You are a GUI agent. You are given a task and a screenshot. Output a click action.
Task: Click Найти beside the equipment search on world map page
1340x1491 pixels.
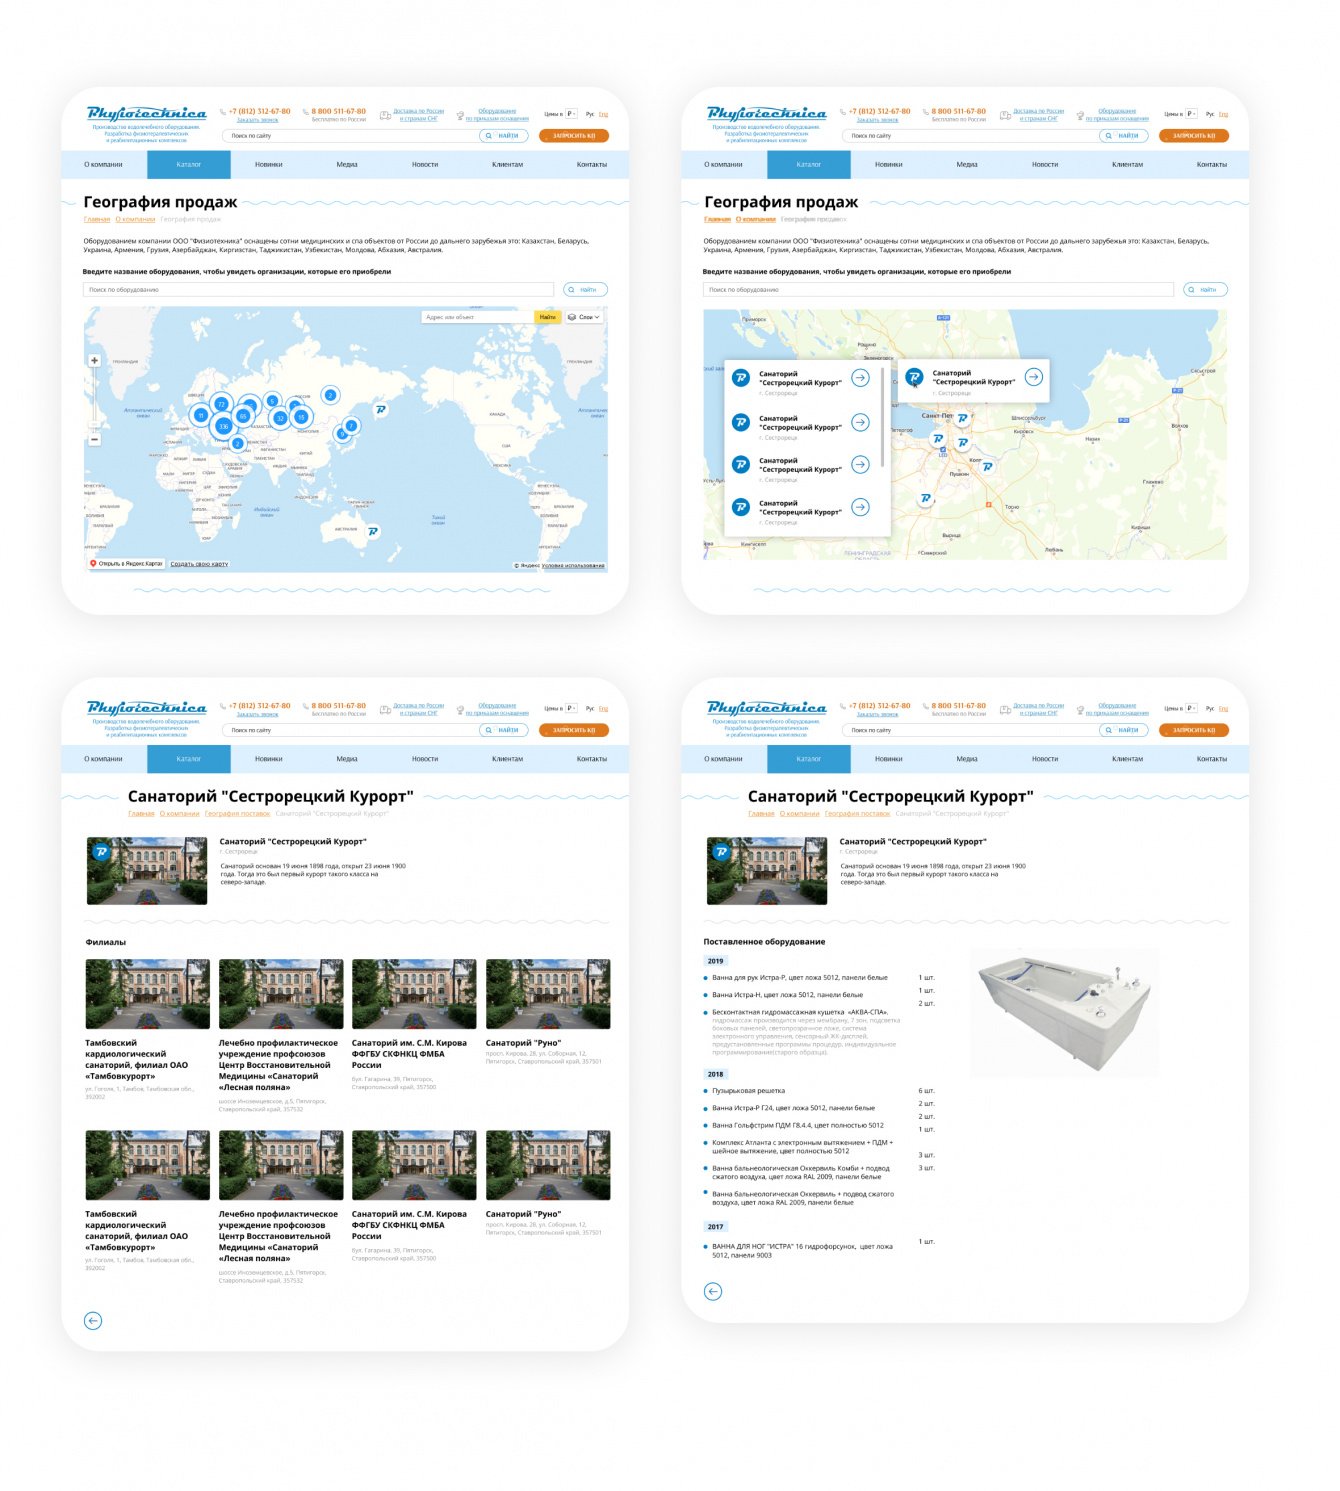(585, 290)
